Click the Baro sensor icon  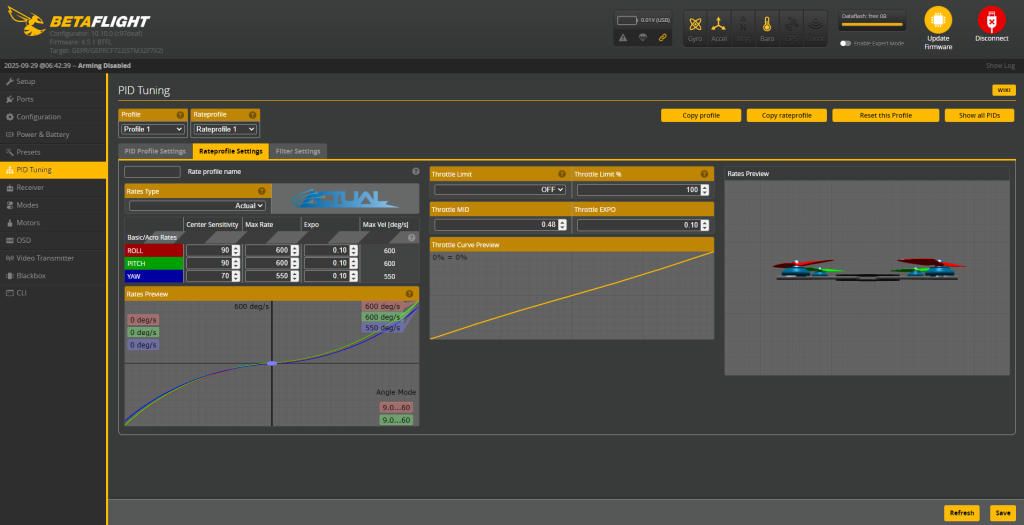point(766,27)
